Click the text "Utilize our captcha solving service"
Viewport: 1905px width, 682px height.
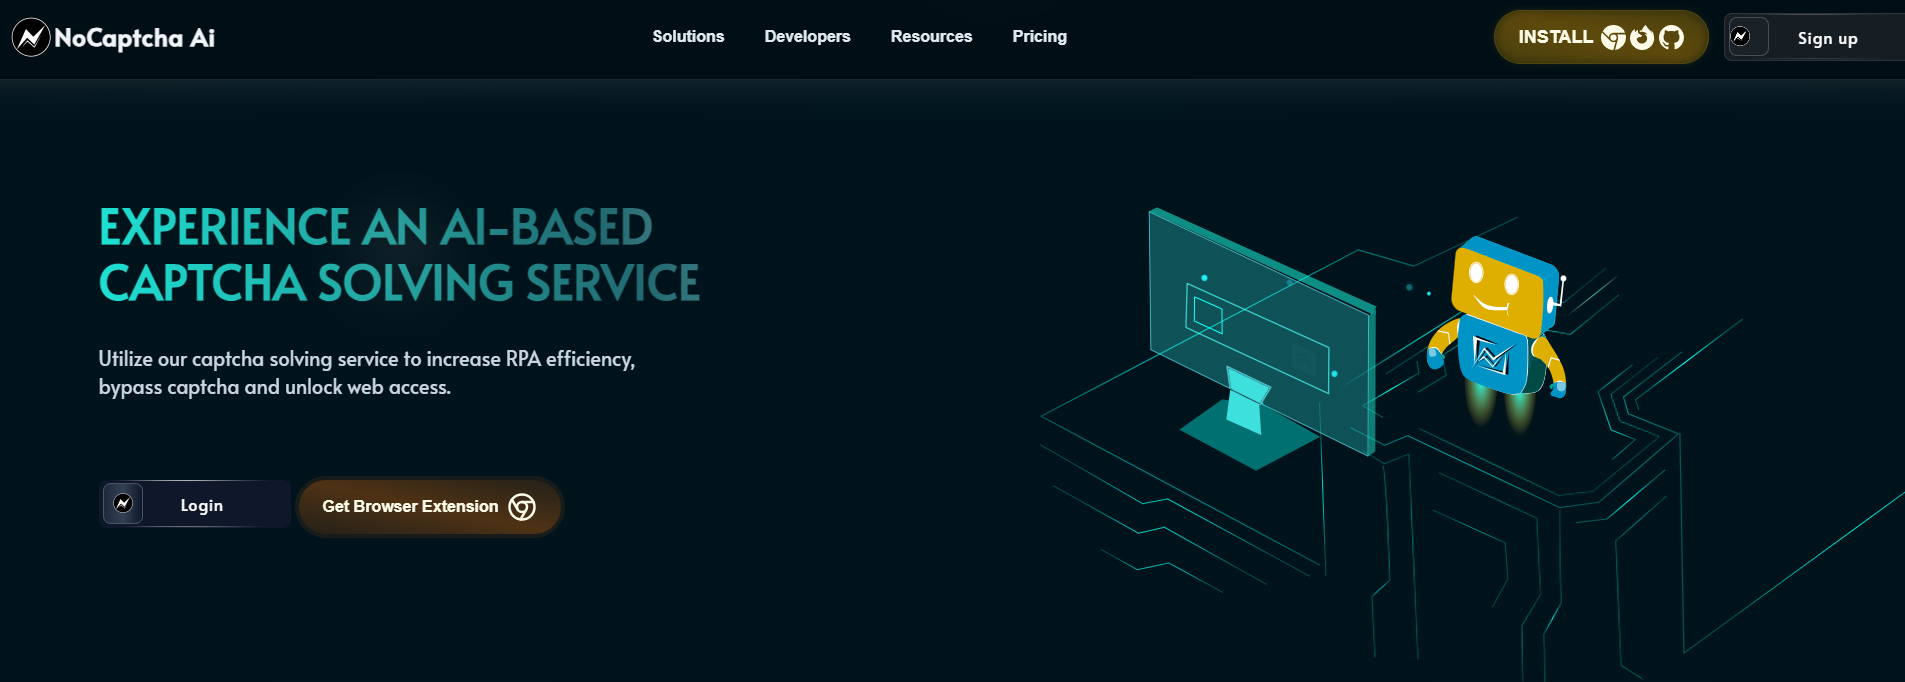[x=248, y=359]
